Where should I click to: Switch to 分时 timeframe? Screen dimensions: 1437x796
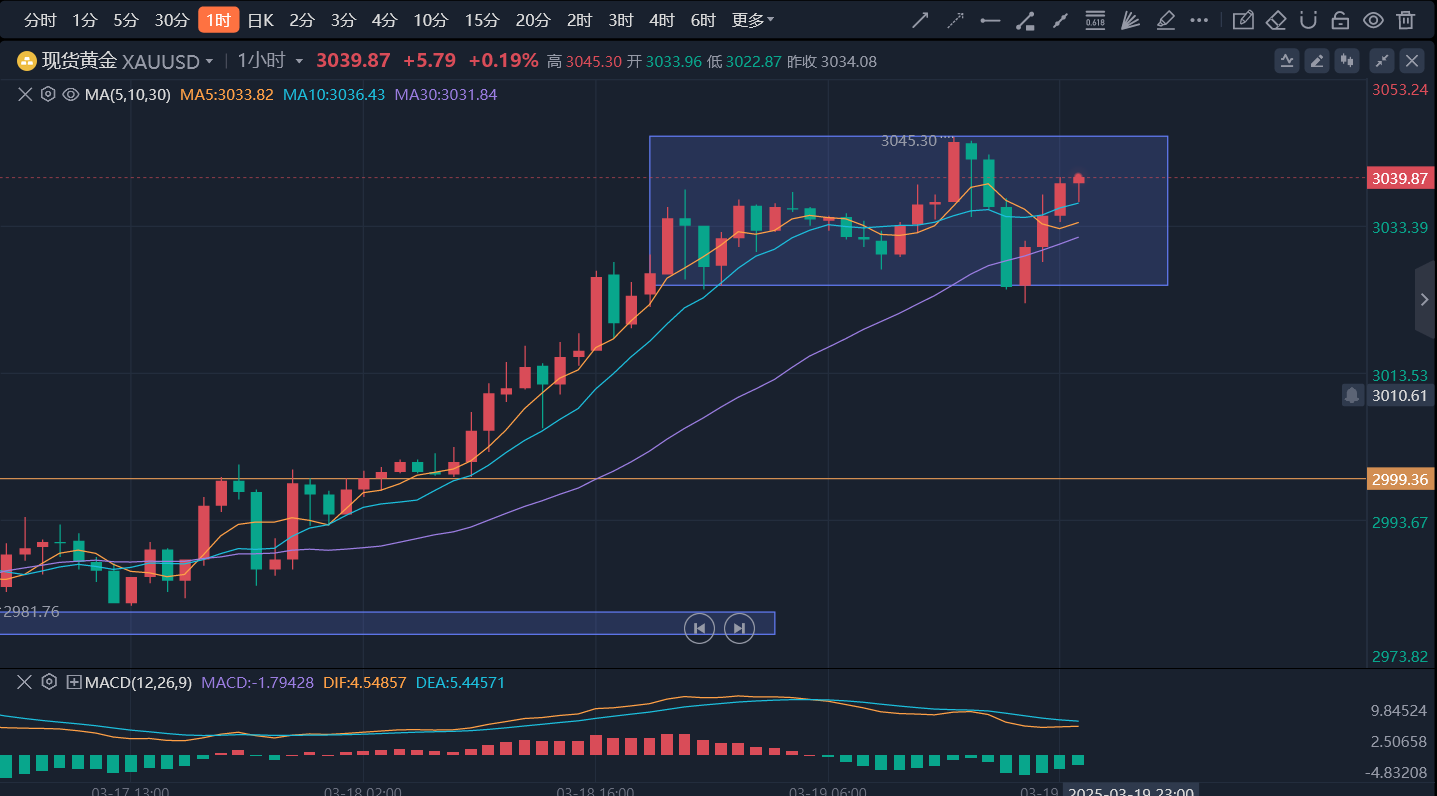pyautogui.click(x=40, y=20)
